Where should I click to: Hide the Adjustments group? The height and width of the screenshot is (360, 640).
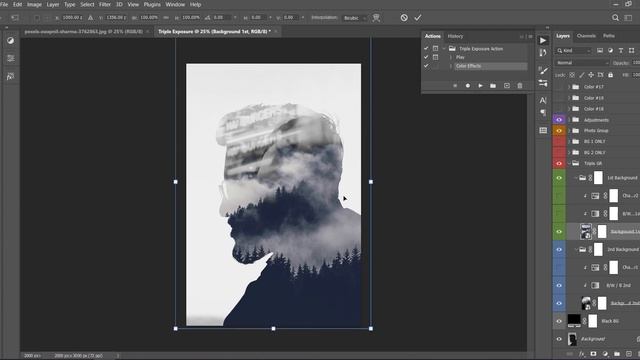pos(559,120)
